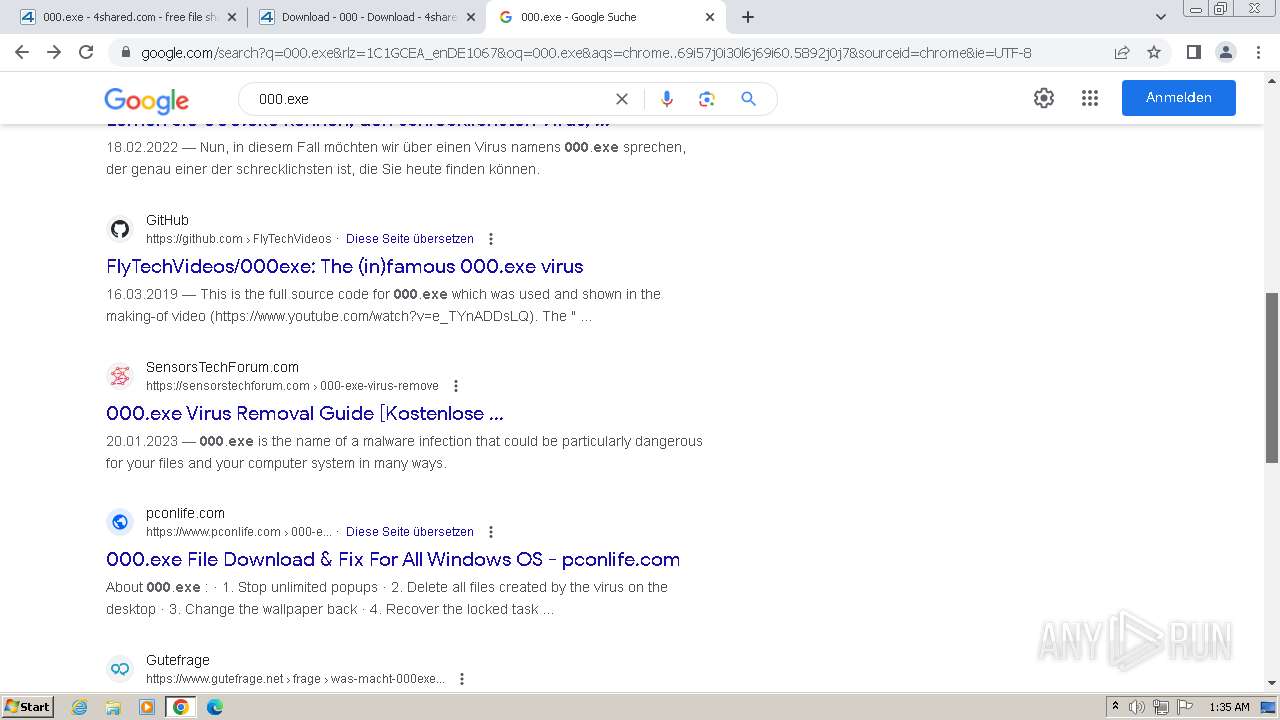
Task: Toggle the Chrome side panel
Action: coord(1193,52)
